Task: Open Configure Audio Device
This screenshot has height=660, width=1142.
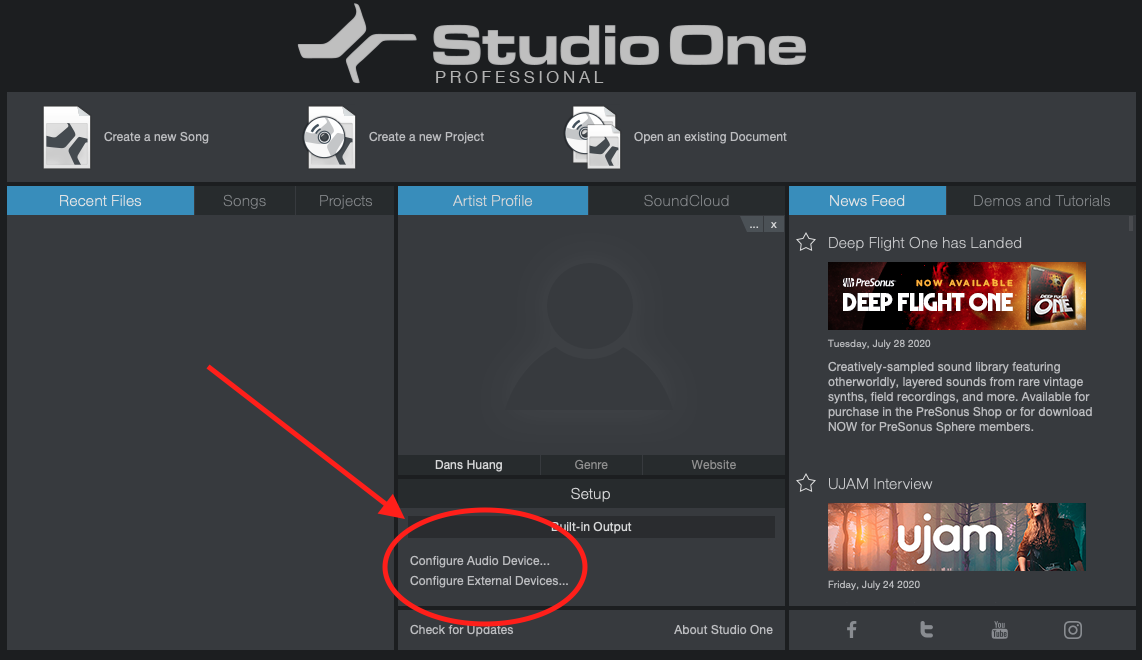Action: [480, 560]
